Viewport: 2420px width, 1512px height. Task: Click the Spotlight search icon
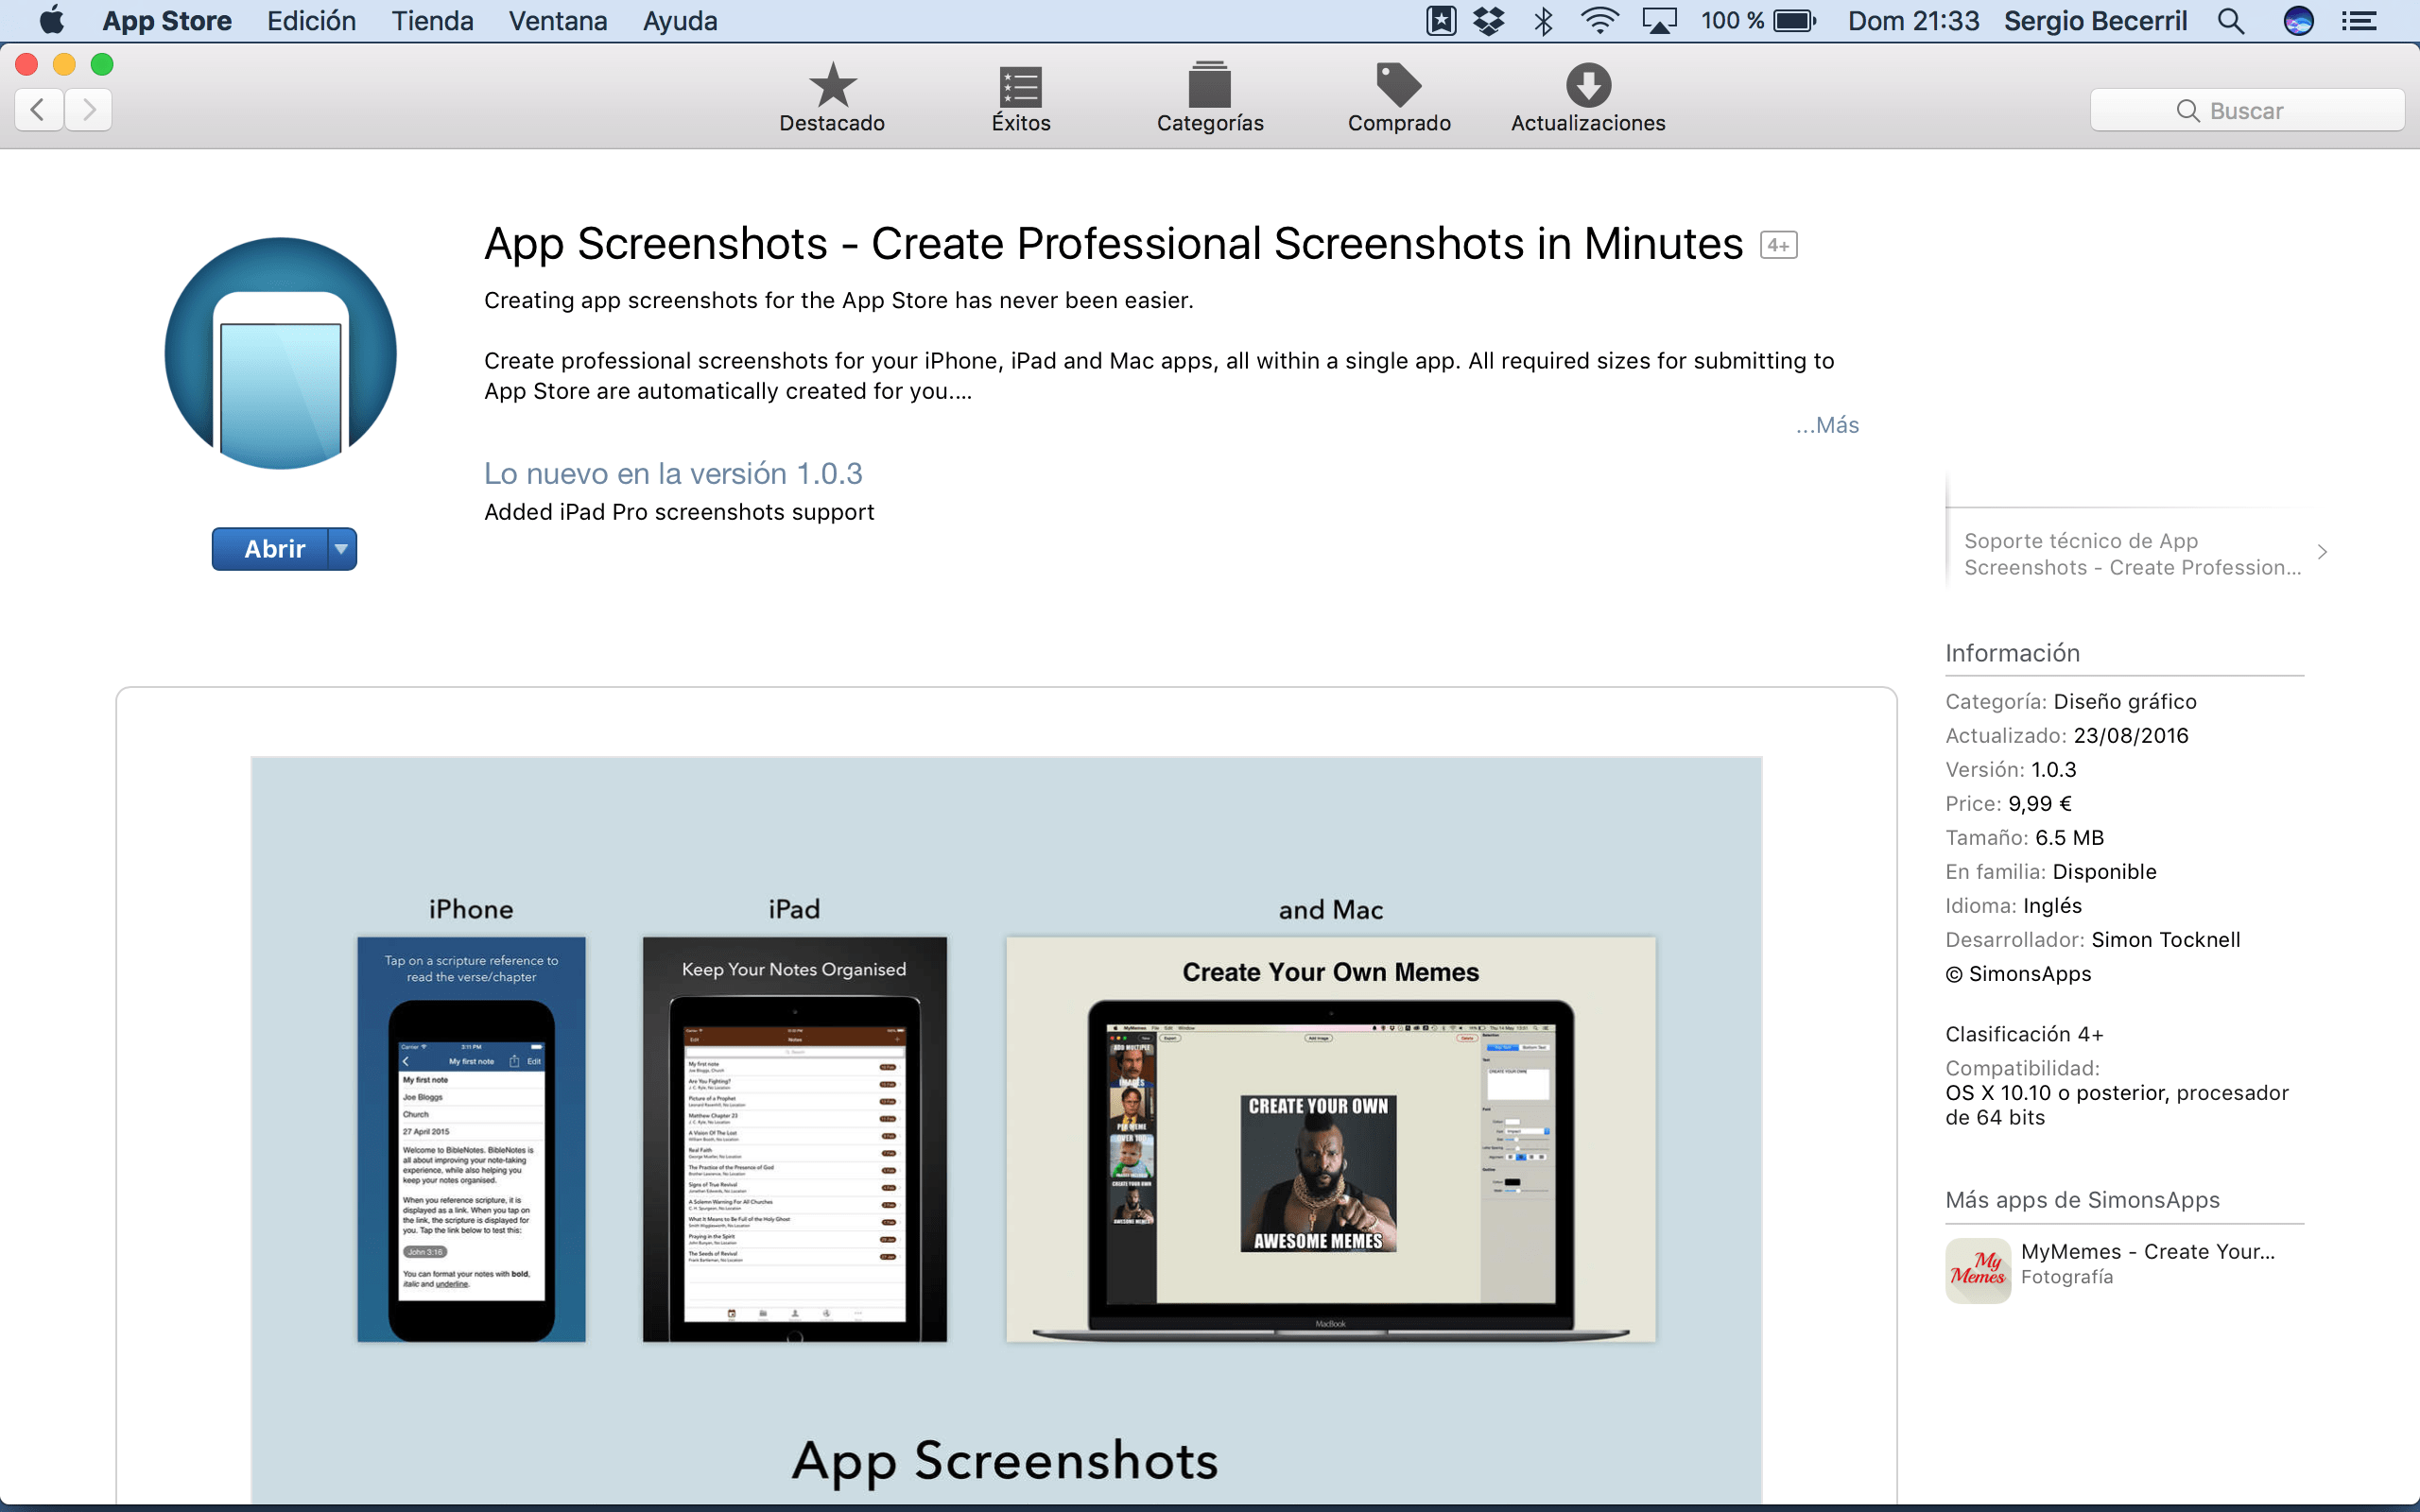point(2231,21)
